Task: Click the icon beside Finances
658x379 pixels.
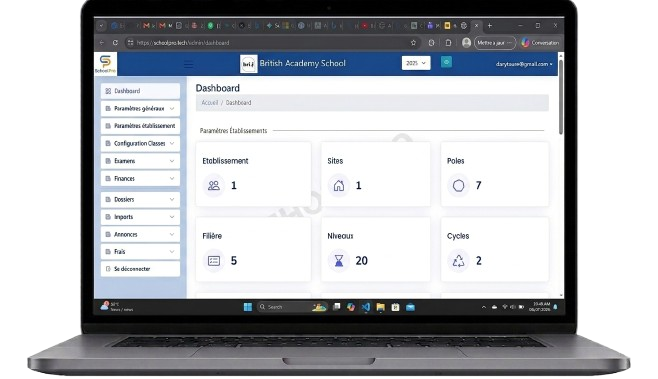Action: (x=108, y=179)
